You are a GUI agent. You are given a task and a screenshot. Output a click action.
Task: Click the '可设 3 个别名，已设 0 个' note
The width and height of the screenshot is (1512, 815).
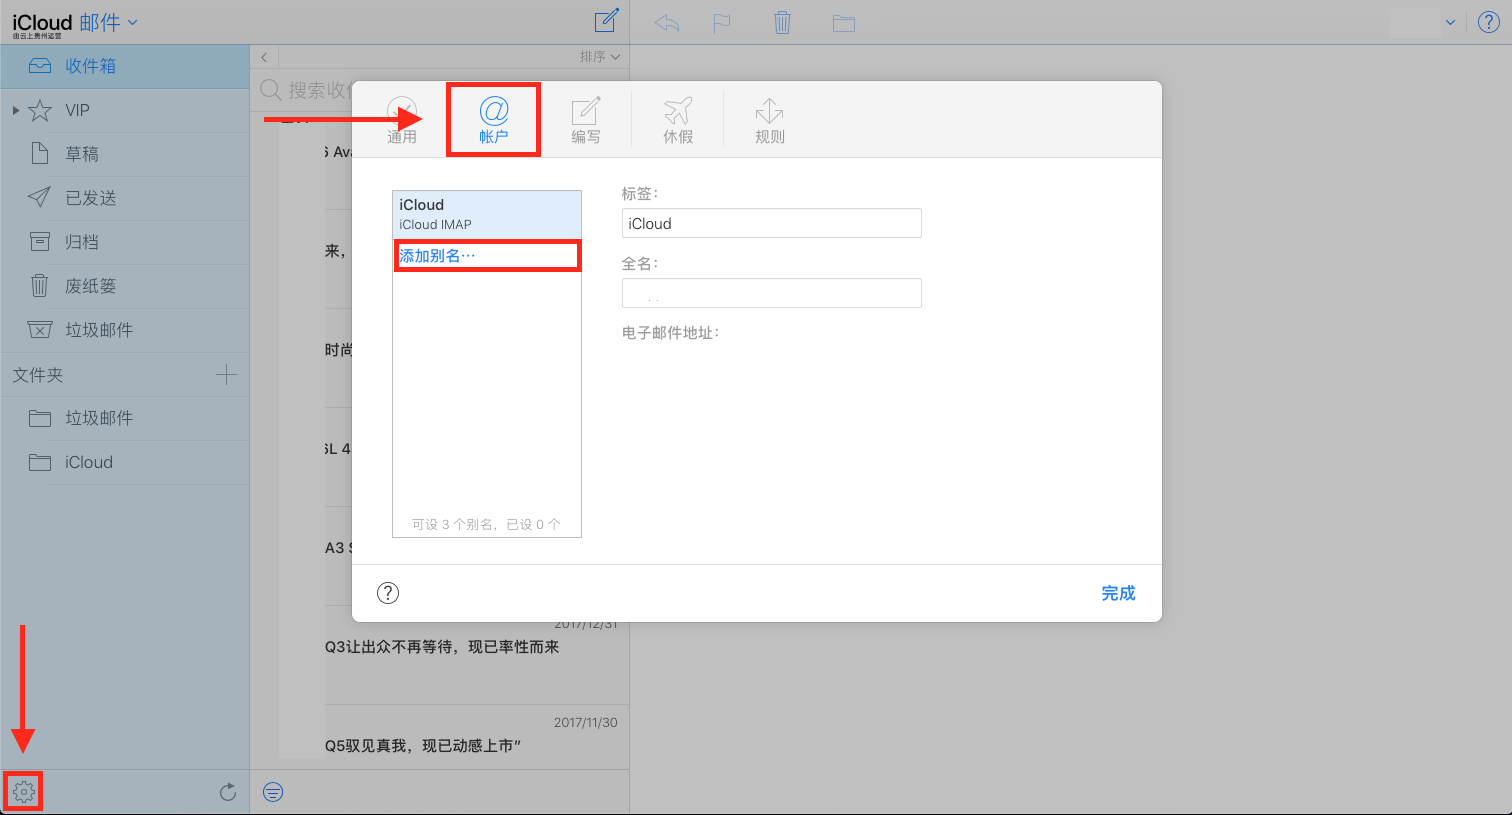(486, 524)
